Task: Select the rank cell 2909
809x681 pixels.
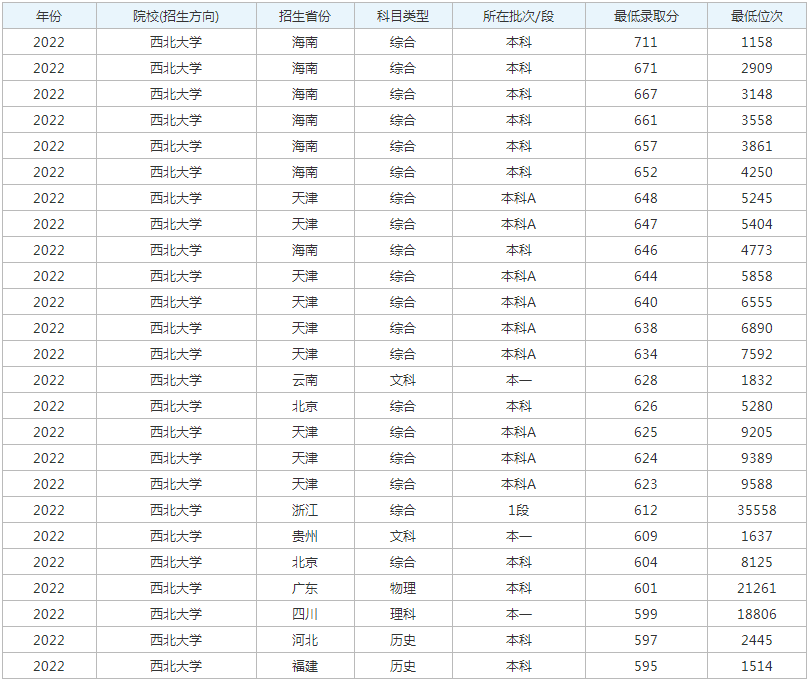Action: pyautogui.click(x=757, y=68)
